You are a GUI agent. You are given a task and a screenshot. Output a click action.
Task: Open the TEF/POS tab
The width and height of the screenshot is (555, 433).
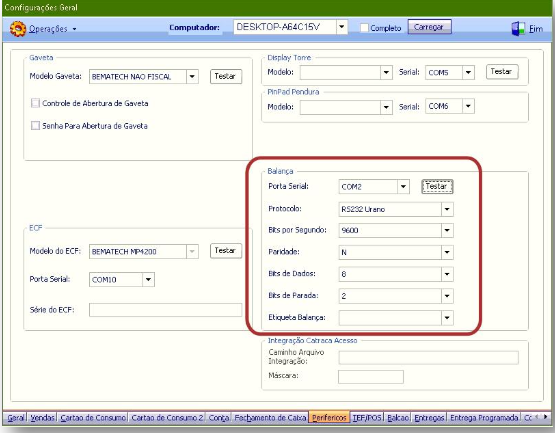point(367,418)
